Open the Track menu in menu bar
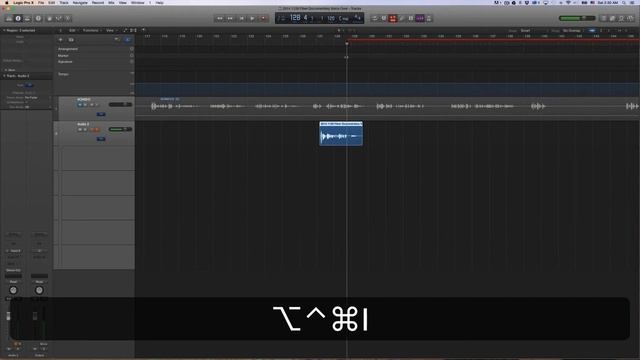 click(64, 2)
